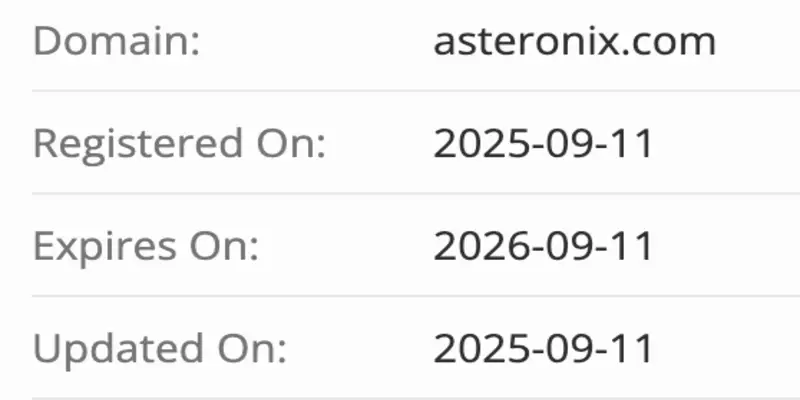Select the asteronix.com domain value

point(574,42)
